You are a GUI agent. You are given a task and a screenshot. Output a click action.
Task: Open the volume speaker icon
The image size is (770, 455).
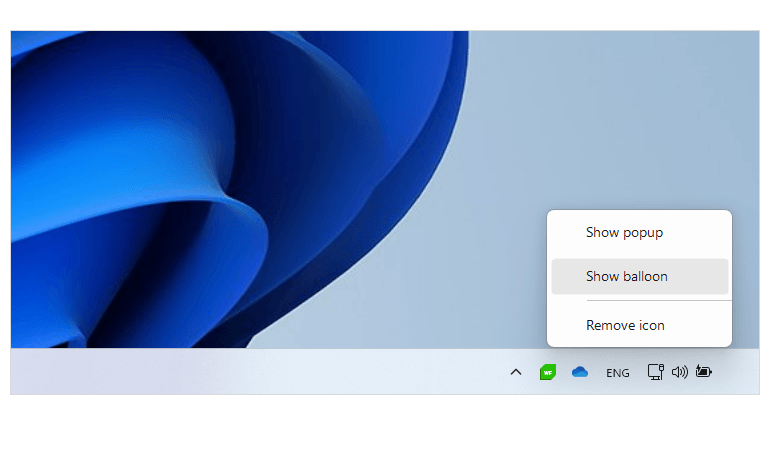(x=680, y=372)
